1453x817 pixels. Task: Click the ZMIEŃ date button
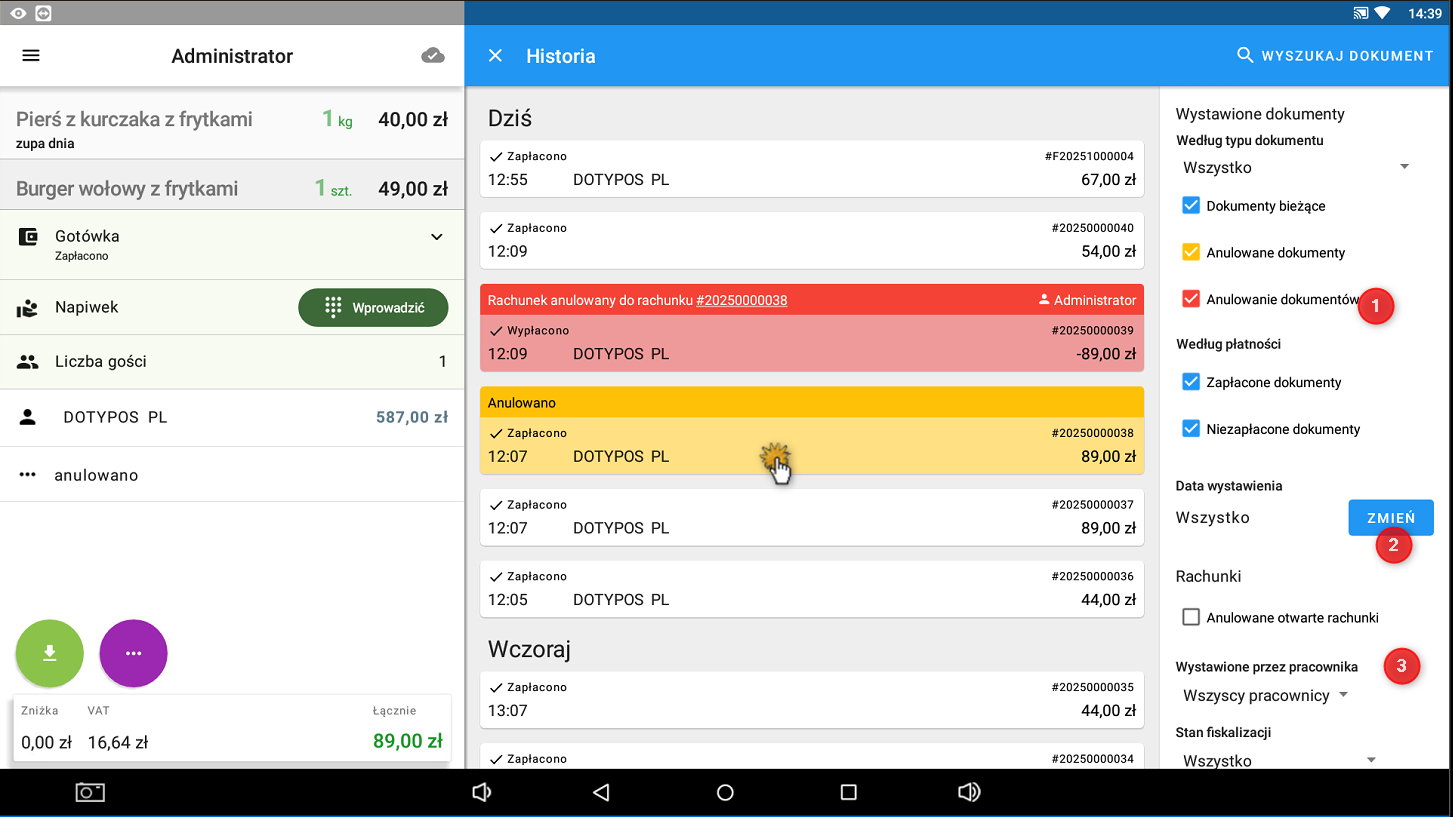1390,518
